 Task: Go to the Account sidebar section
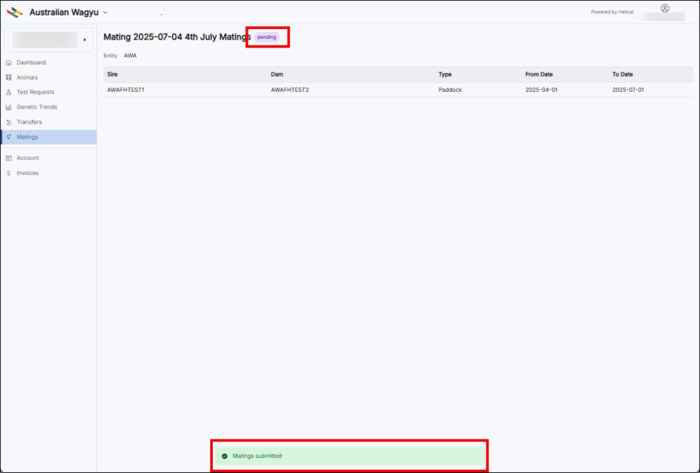pos(27,158)
